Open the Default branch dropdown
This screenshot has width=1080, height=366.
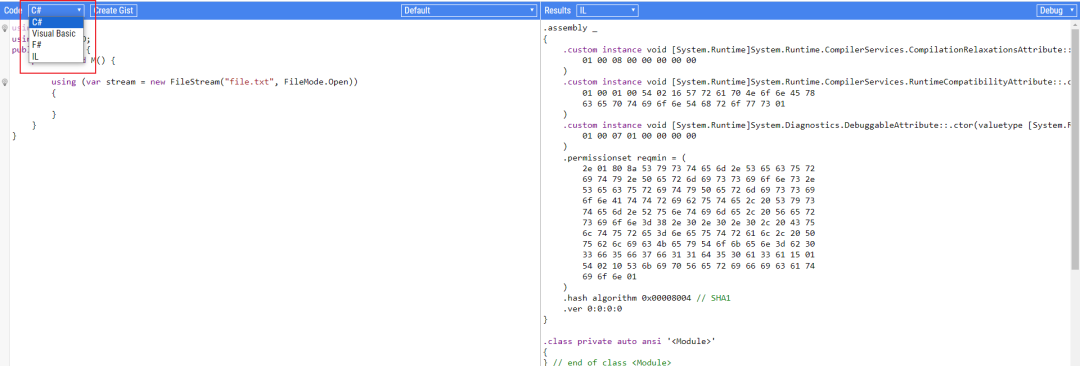(469, 10)
